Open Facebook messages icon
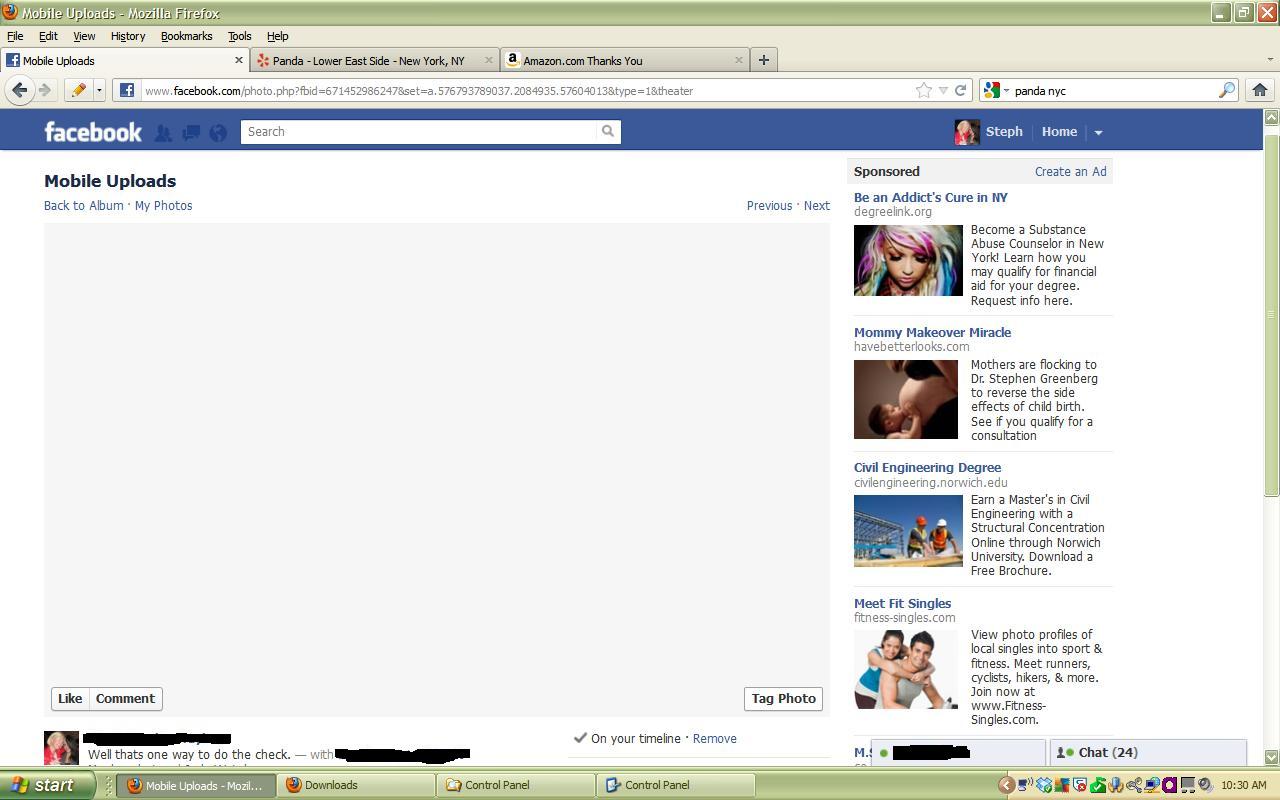 pos(191,132)
